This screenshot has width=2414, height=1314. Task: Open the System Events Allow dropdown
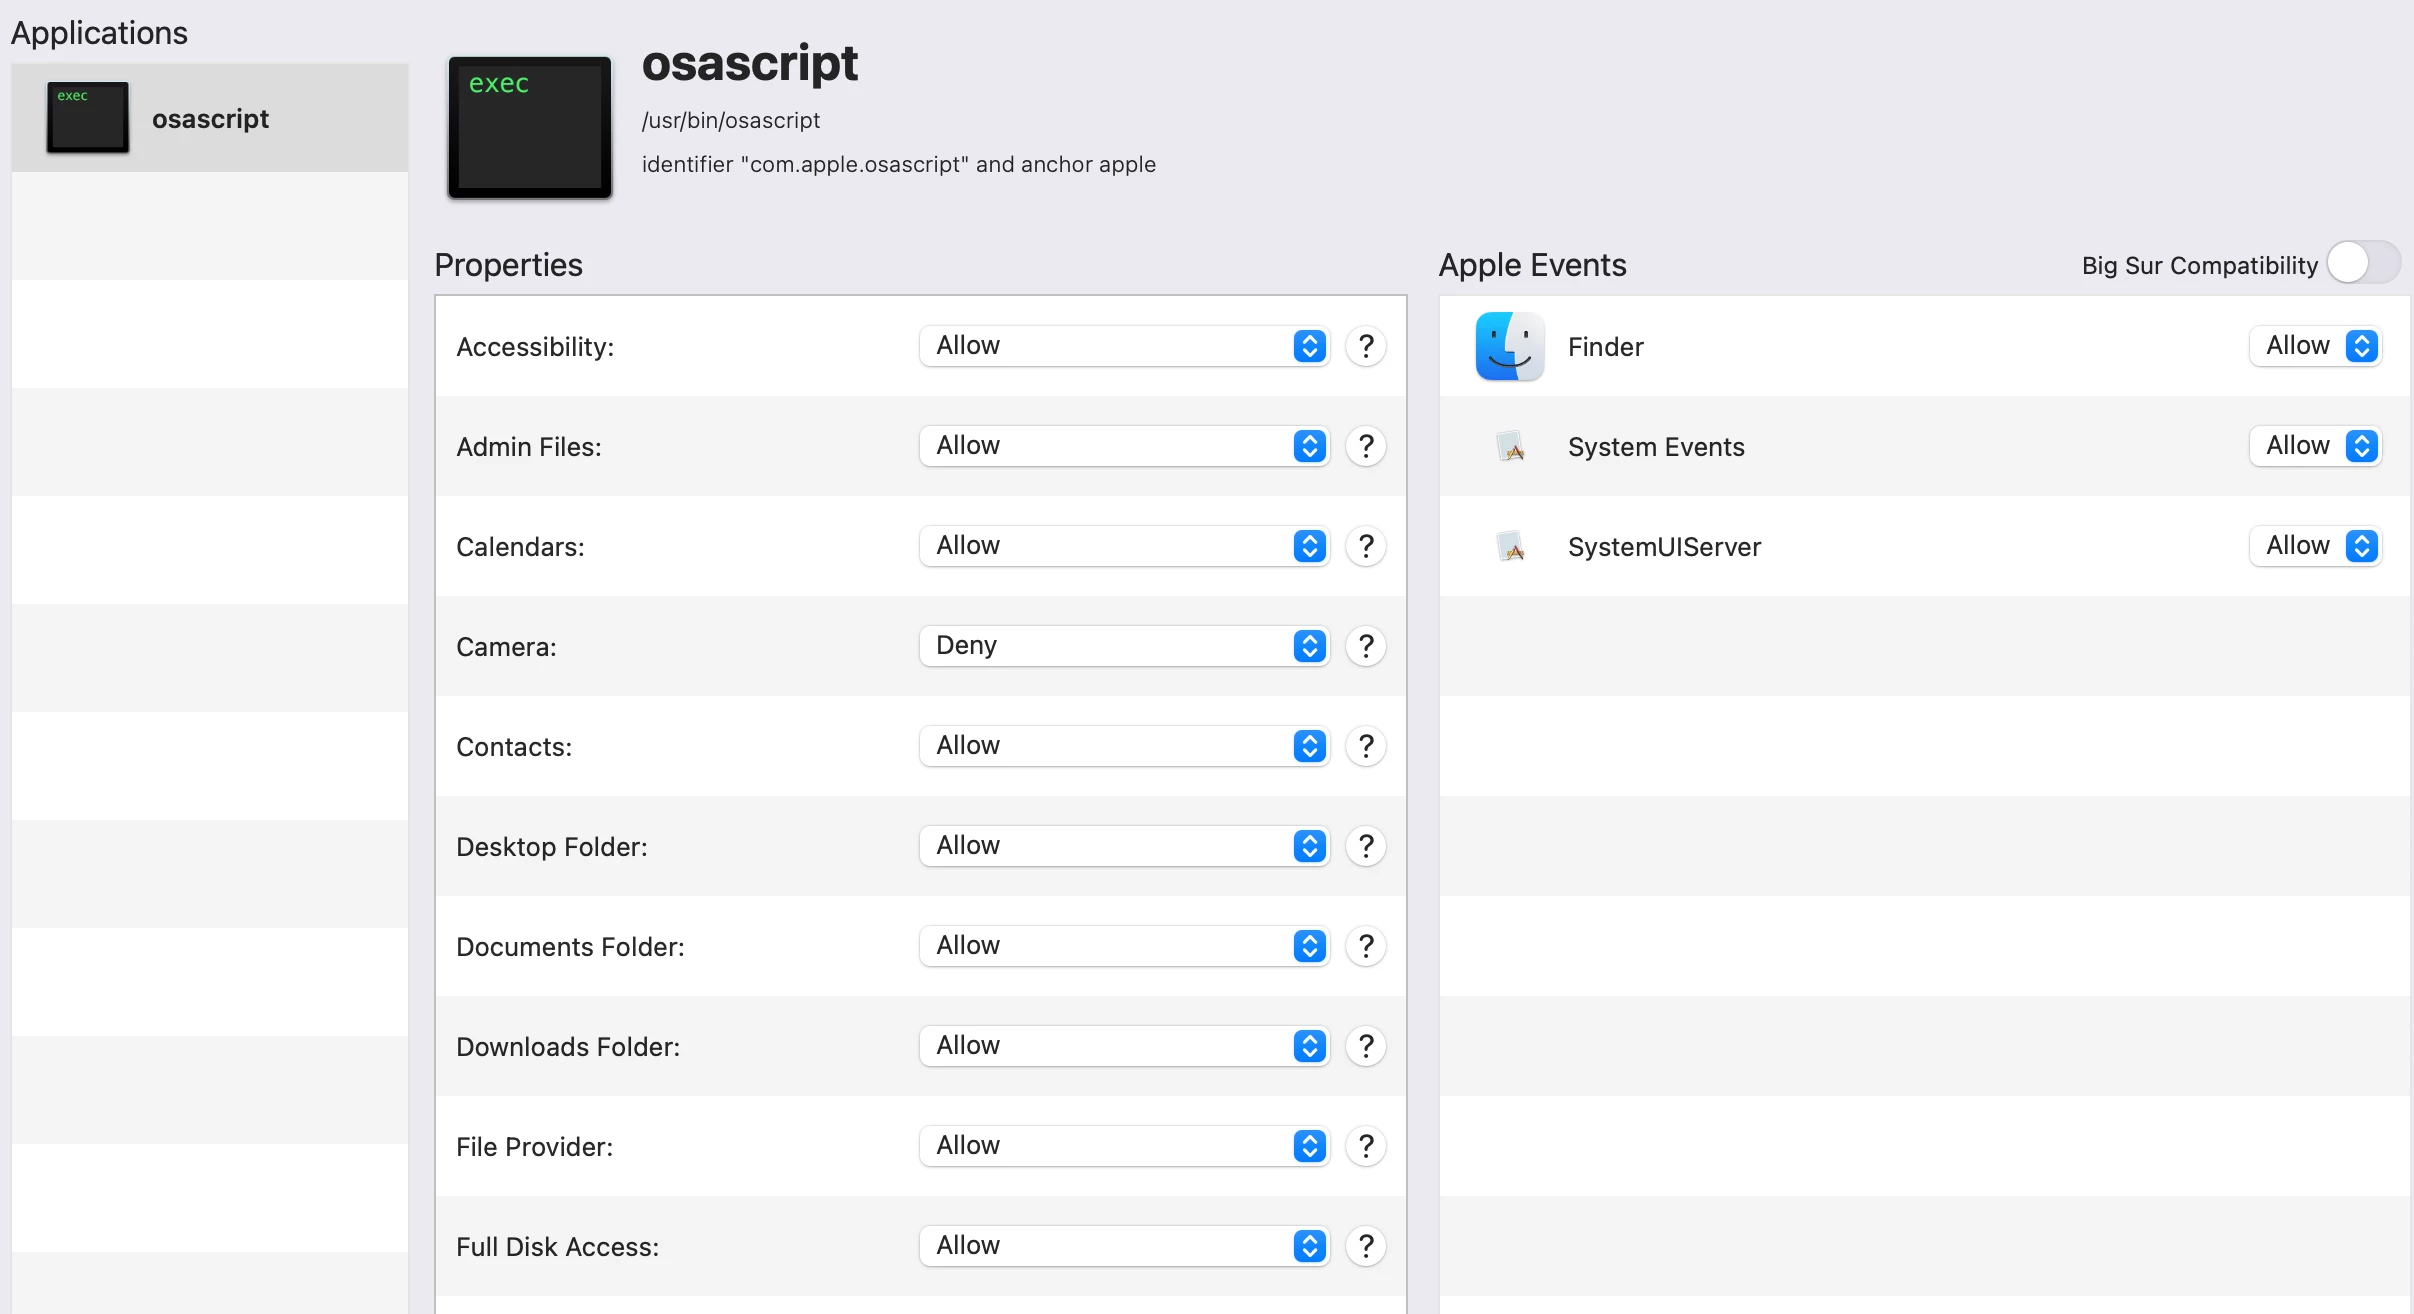[x=2315, y=446]
